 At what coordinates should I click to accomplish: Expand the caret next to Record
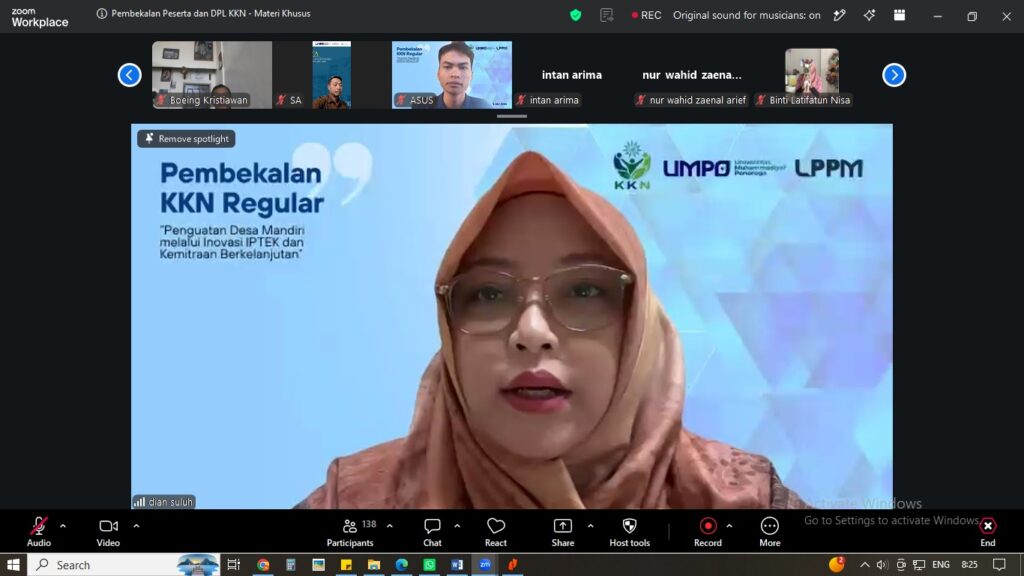(x=729, y=526)
